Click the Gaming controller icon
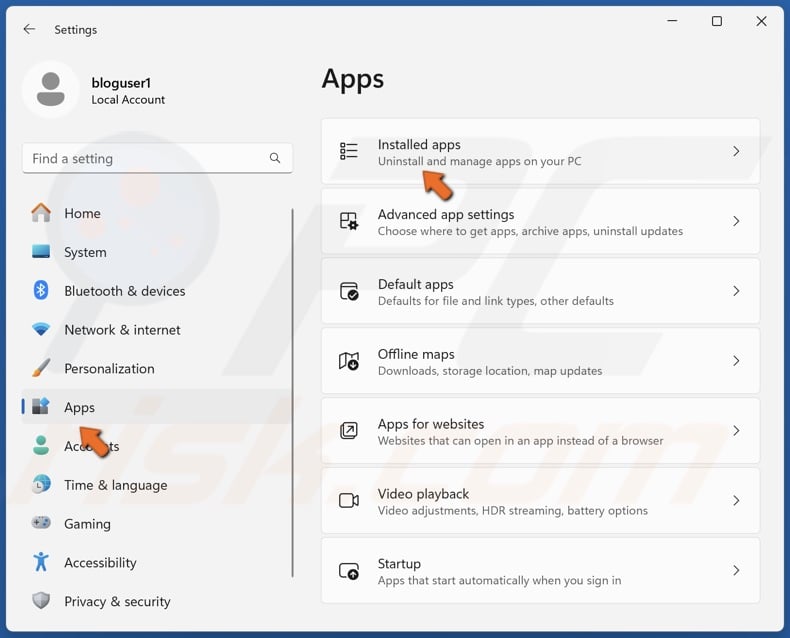The width and height of the screenshot is (790, 638). click(x=41, y=523)
